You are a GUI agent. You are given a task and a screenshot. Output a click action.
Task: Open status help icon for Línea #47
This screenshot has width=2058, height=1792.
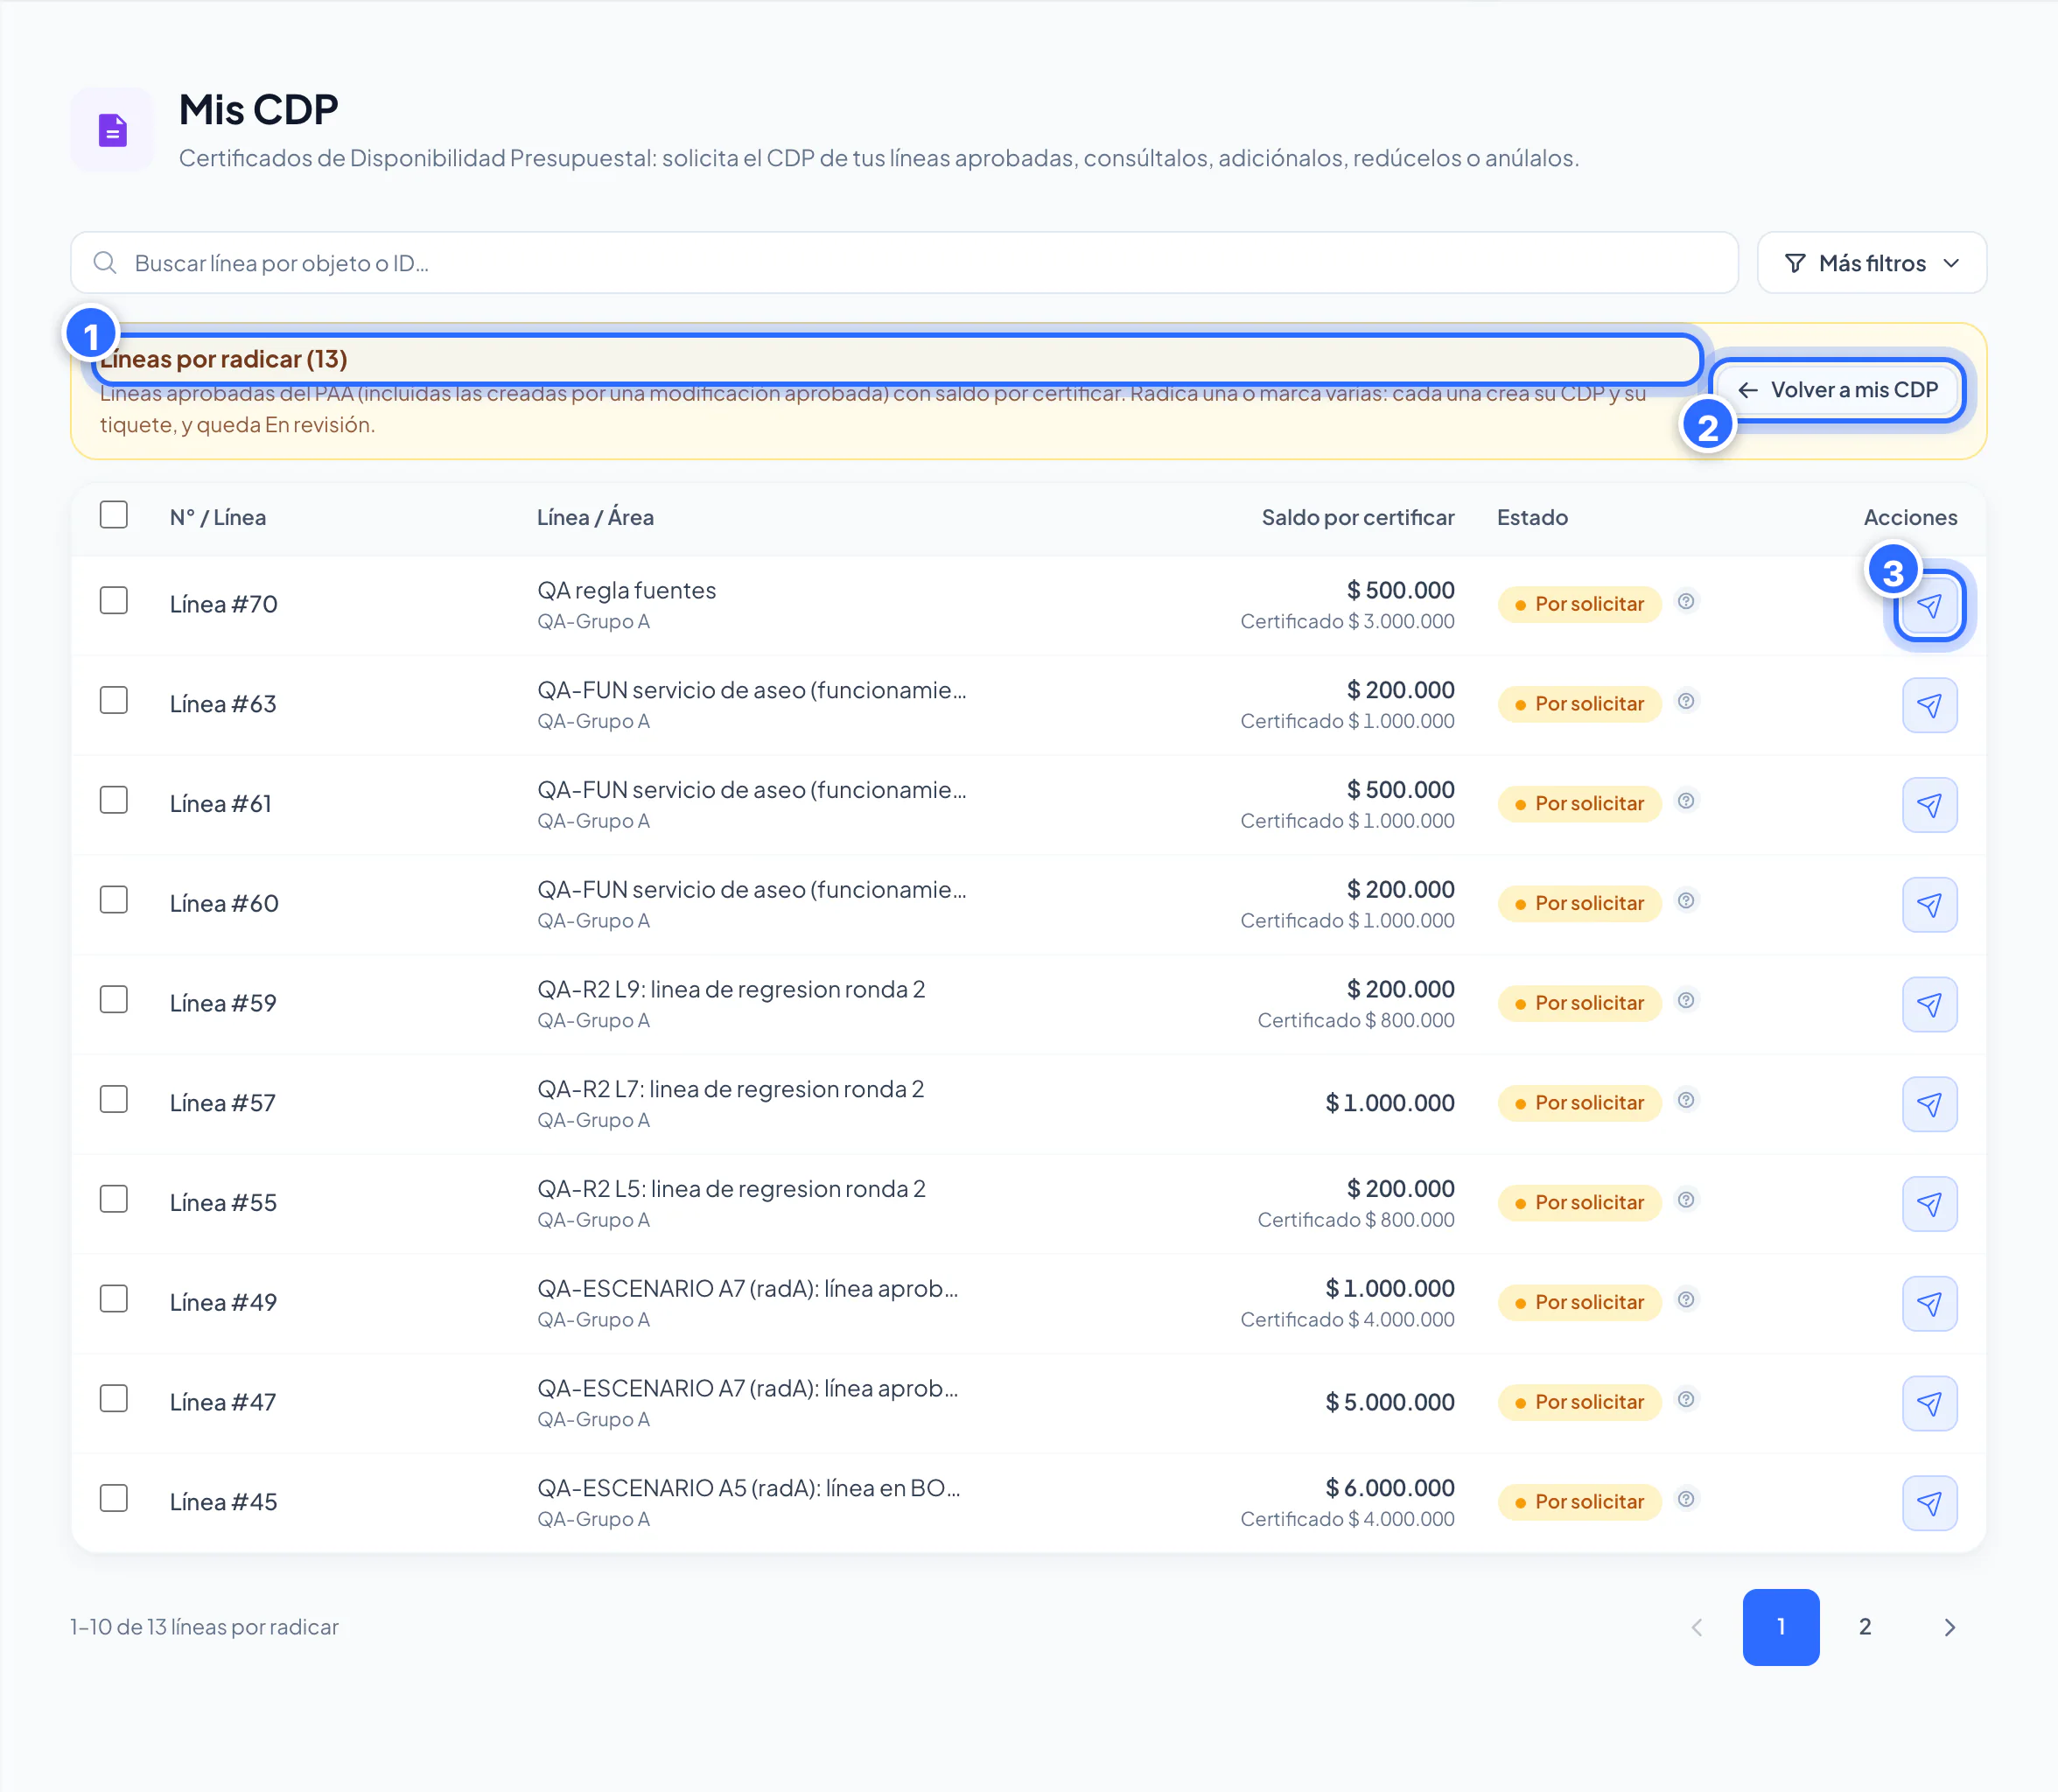(x=1686, y=1399)
